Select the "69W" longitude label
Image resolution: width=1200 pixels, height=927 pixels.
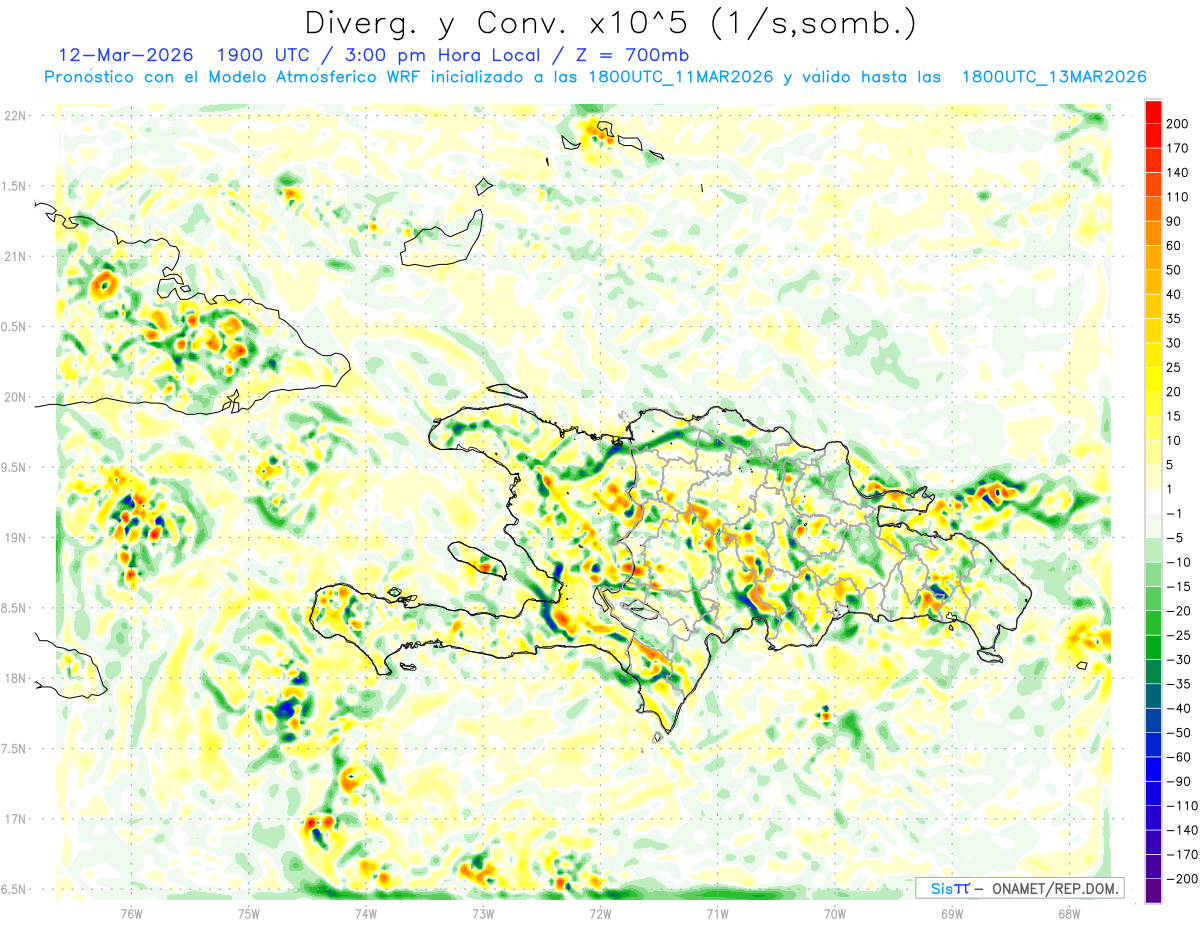point(952,912)
